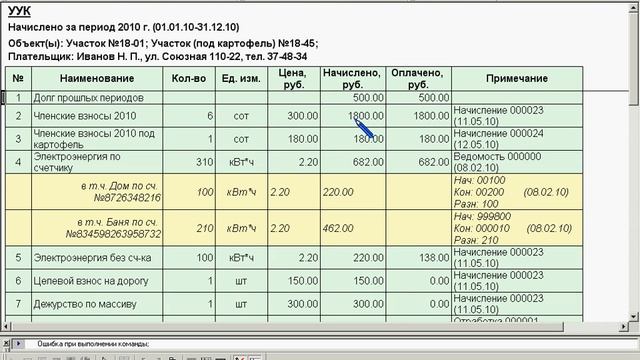
Task: Click the horizontal scrollbar left arrow
Action: point(6,327)
